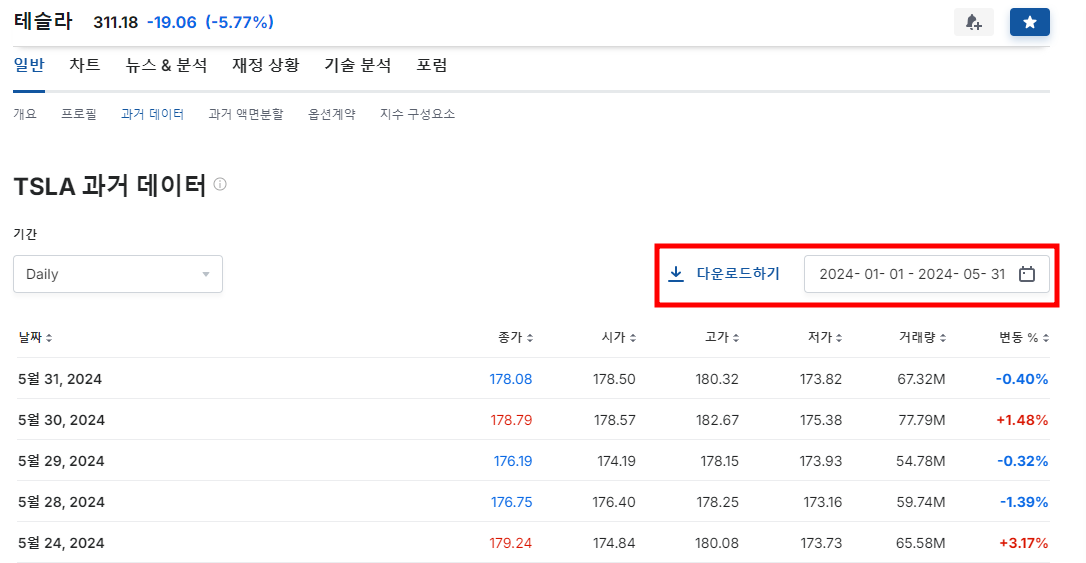Open the Daily period dropdown
The height and width of the screenshot is (563, 1086).
click(x=118, y=274)
